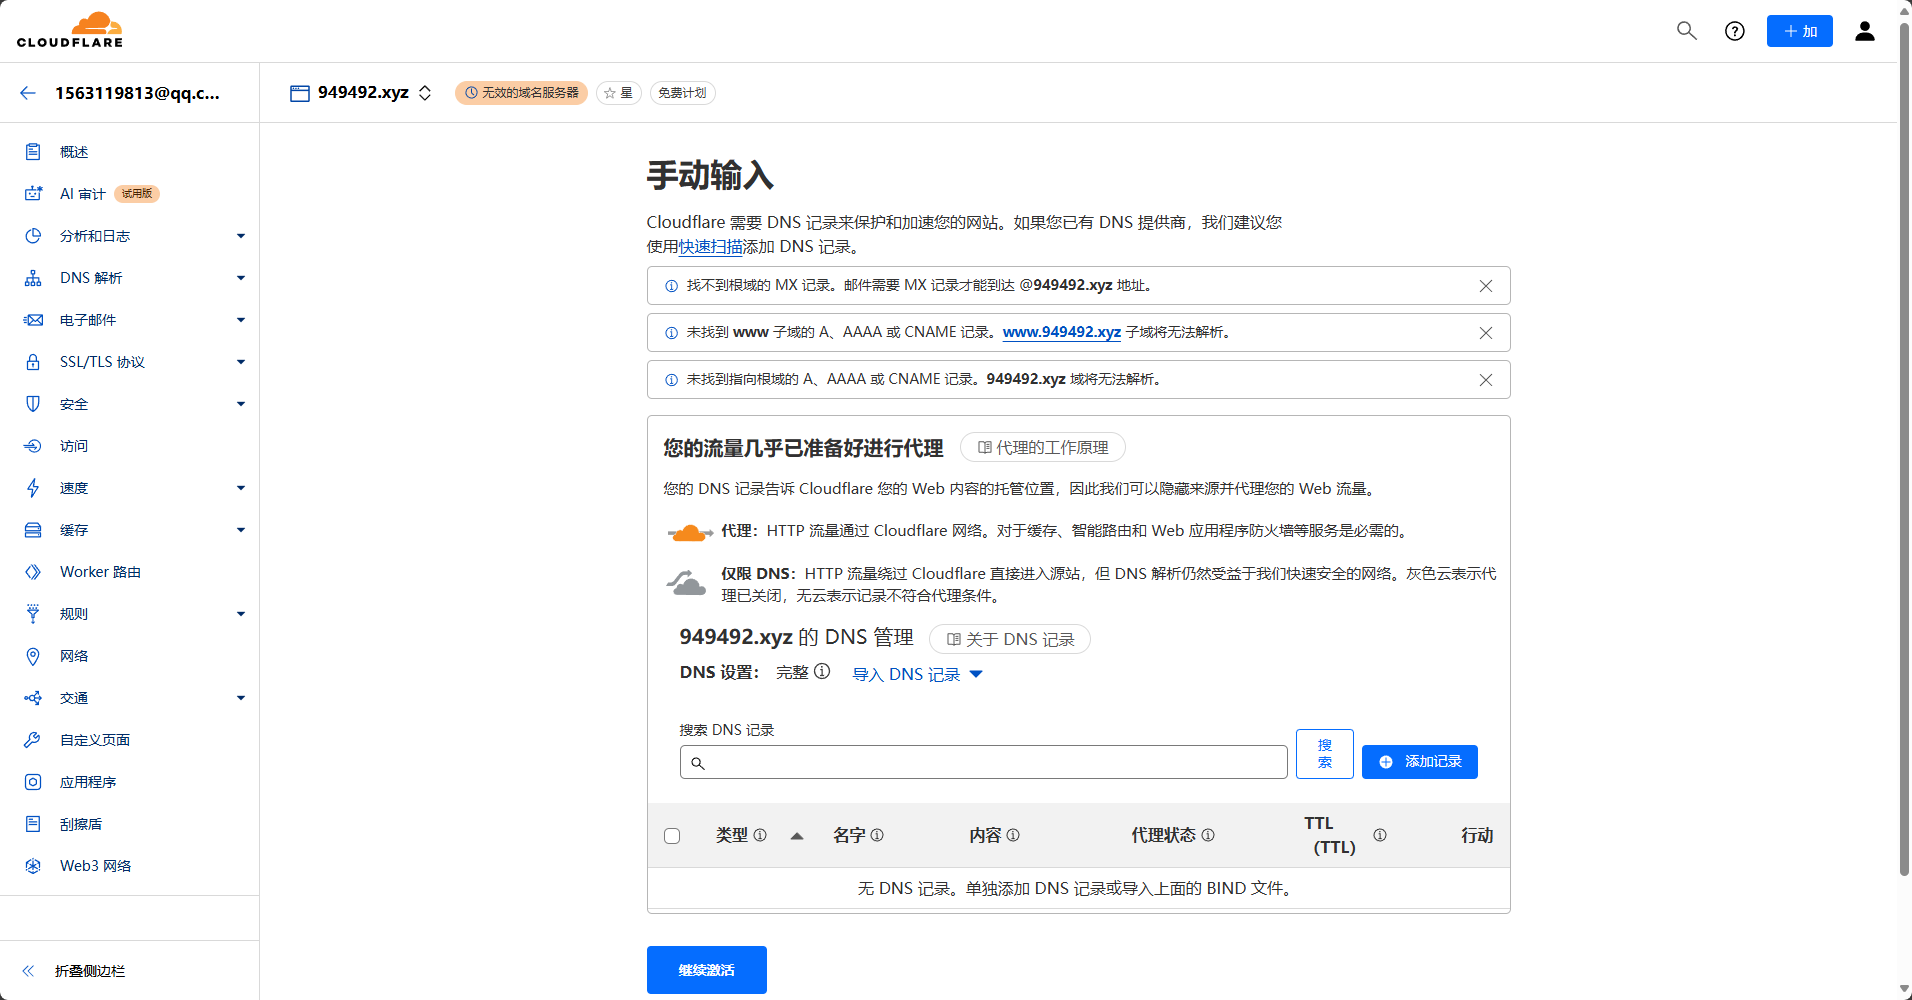Sort by the 类型 column arrow
This screenshot has width=1912, height=1000.
click(x=797, y=836)
